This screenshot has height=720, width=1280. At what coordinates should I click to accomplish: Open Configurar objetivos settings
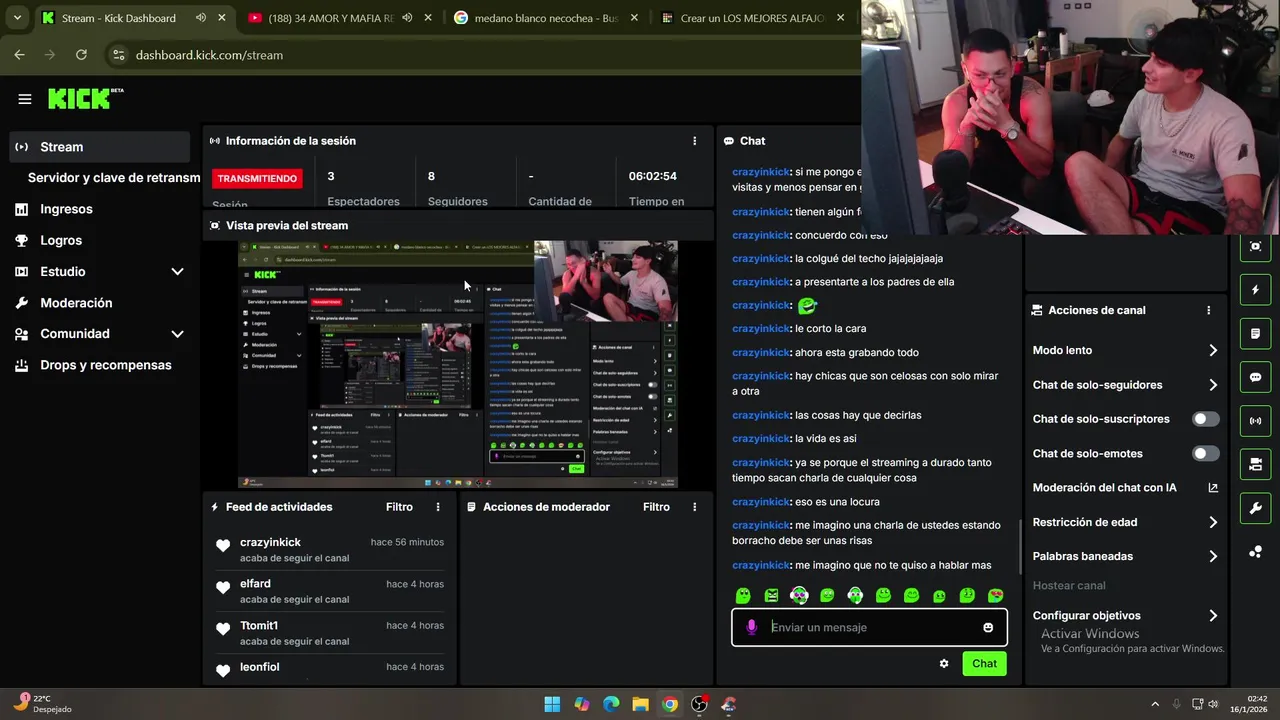[1126, 616]
